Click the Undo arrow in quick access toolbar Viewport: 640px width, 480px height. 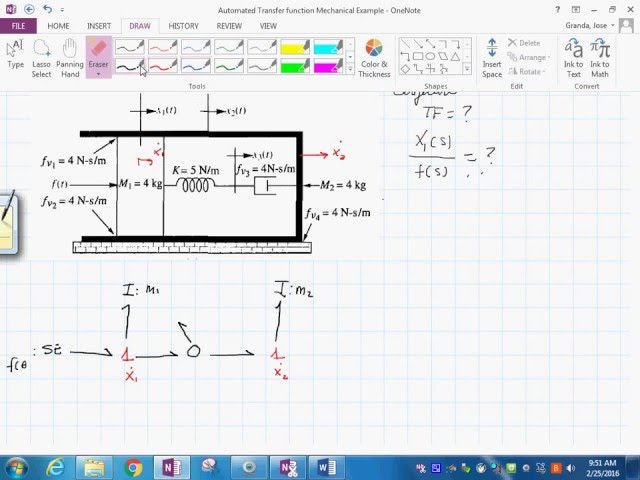47,9
